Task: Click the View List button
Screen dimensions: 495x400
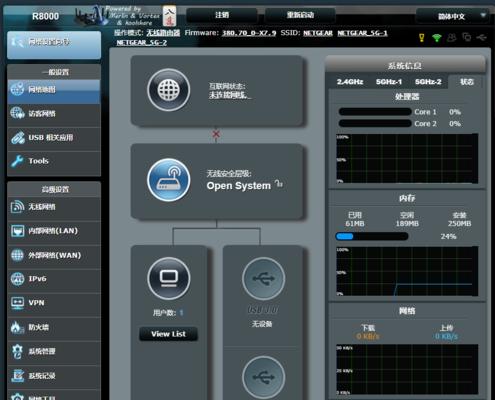Action: pyautogui.click(x=168, y=334)
